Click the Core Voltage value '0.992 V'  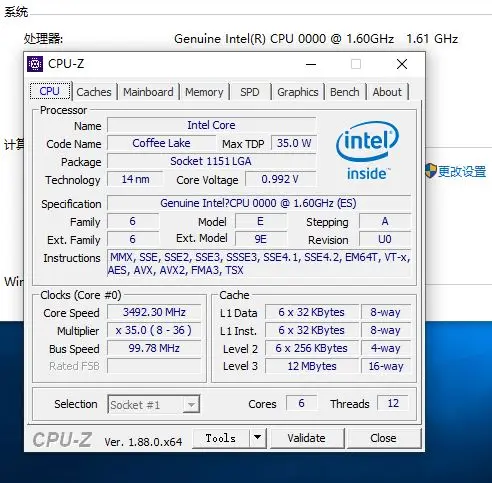(x=280, y=179)
